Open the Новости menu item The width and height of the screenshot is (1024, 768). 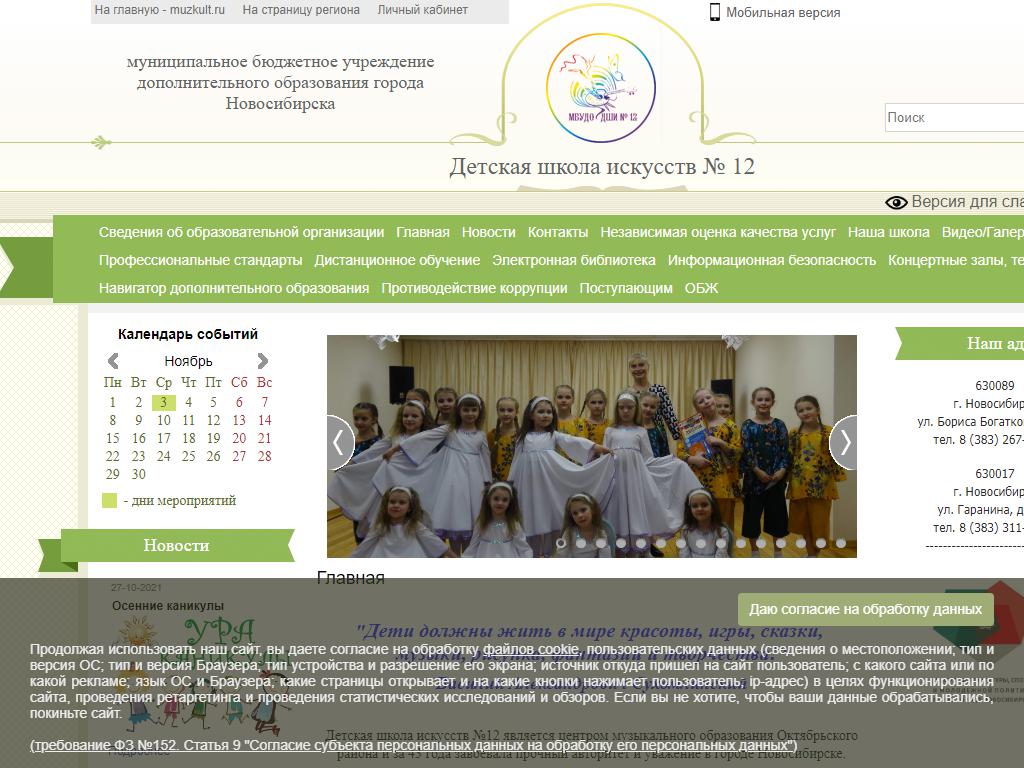(x=488, y=232)
